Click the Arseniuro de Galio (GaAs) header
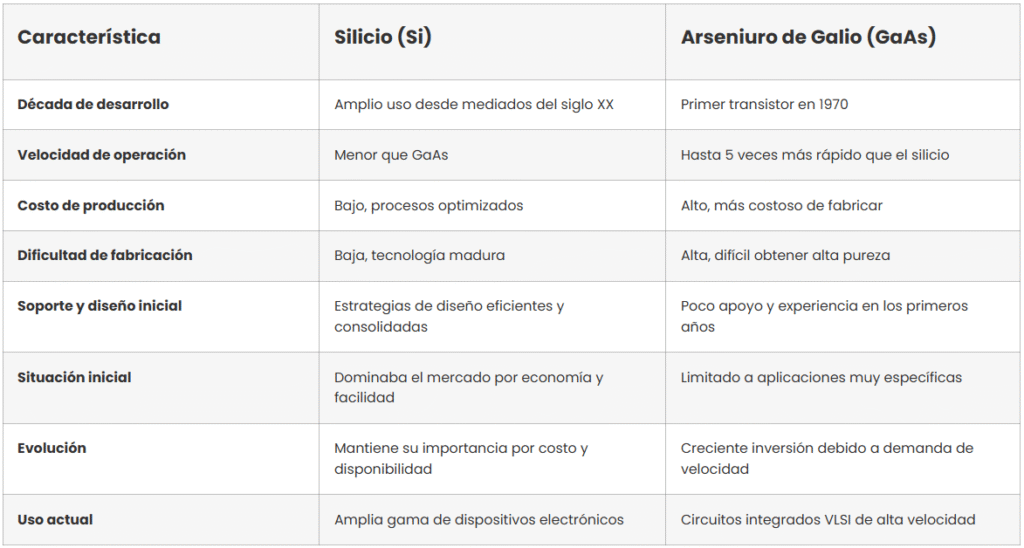Image resolution: width=1024 pixels, height=548 pixels. coord(808,37)
